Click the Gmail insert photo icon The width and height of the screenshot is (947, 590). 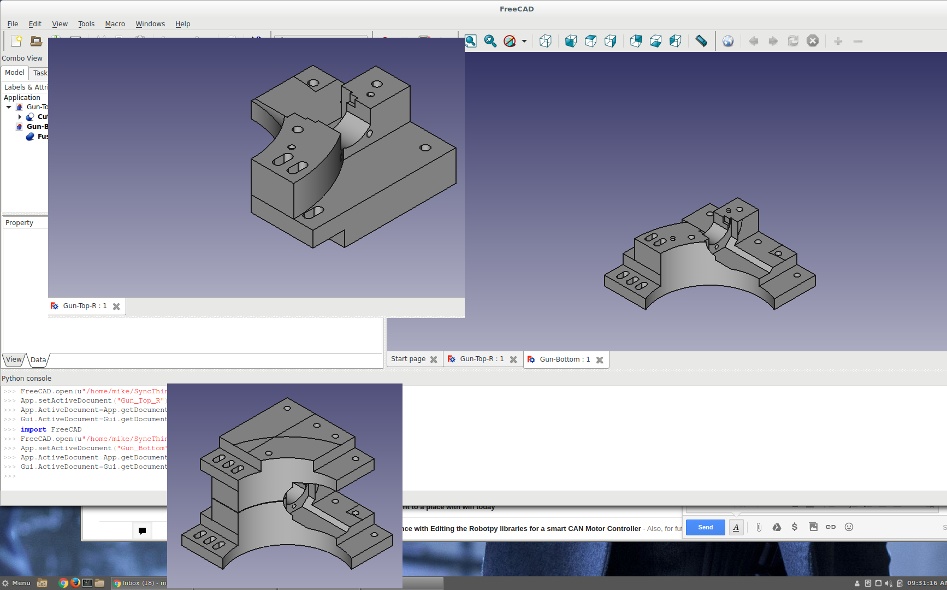pos(814,527)
